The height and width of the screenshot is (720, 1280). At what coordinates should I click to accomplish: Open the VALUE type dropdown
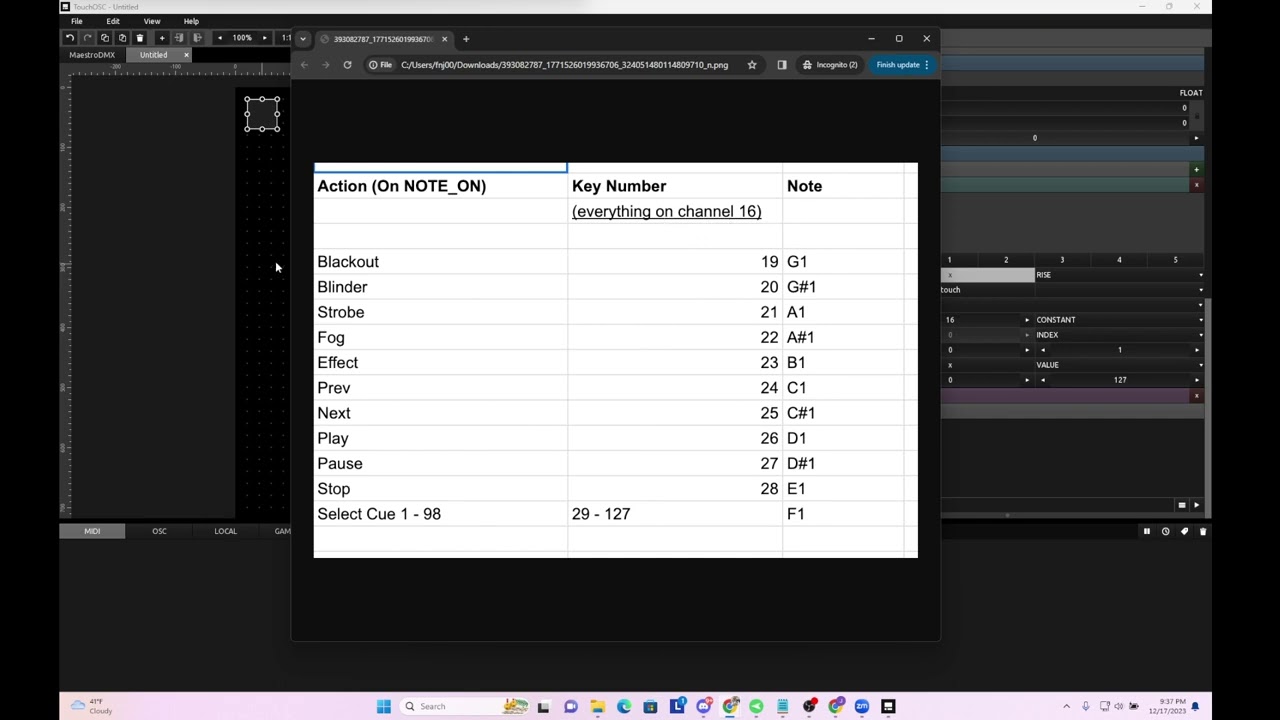[x=1119, y=365]
